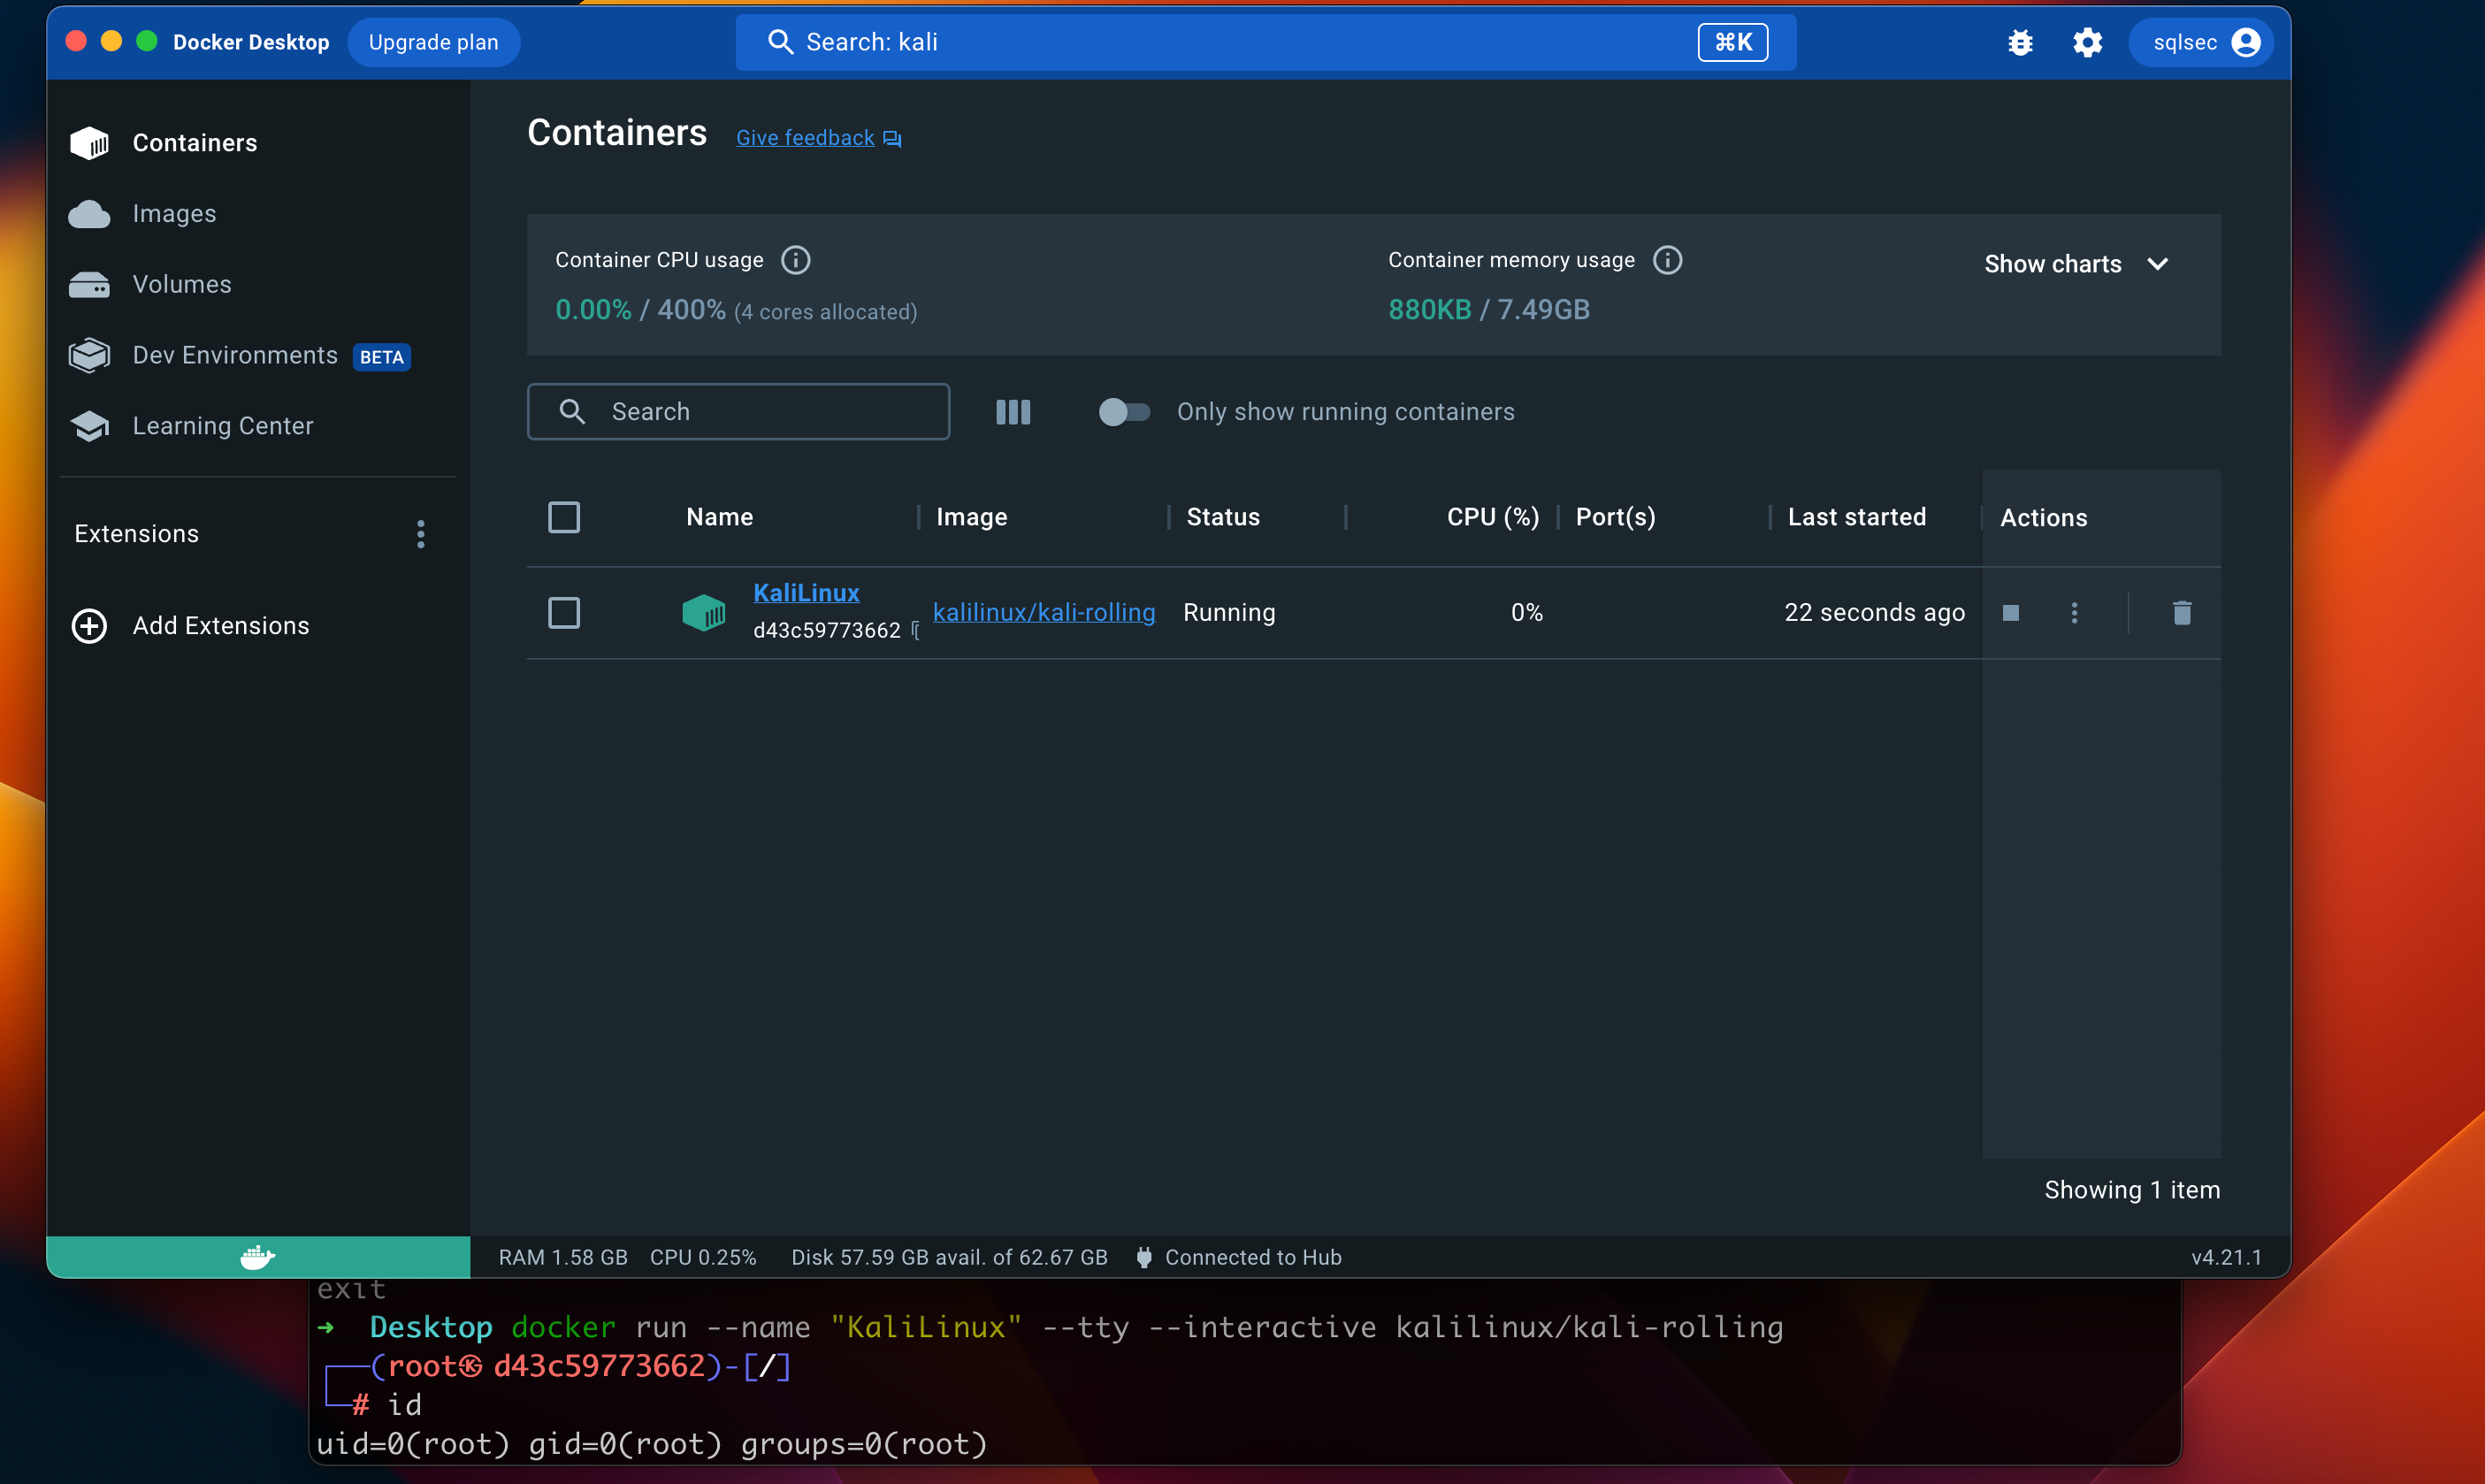The image size is (2485, 1484).
Task: Show info for Container CPU usage
Action: coord(795,260)
